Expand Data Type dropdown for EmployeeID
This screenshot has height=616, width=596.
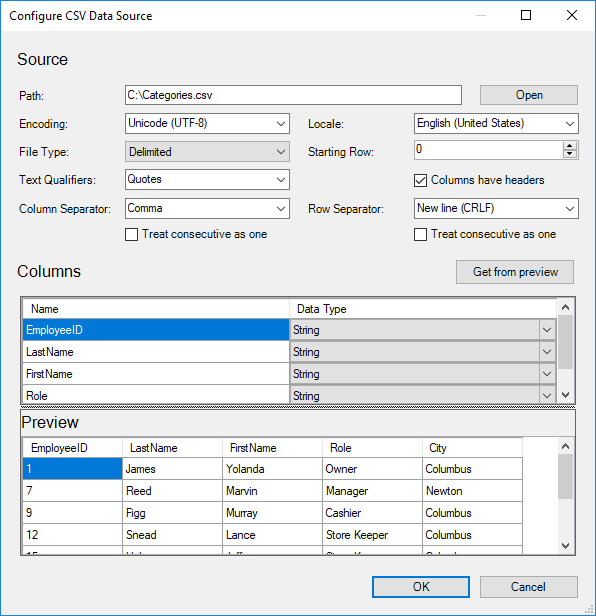[x=547, y=330]
